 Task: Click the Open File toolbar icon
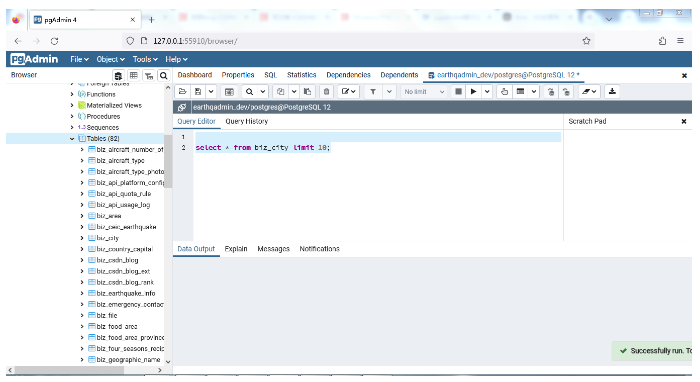182,91
